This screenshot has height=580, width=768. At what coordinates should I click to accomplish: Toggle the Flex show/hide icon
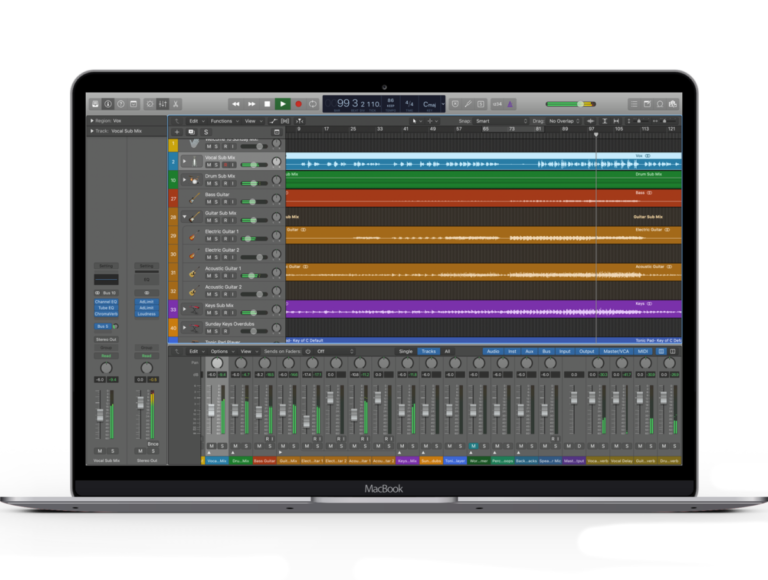point(286,121)
